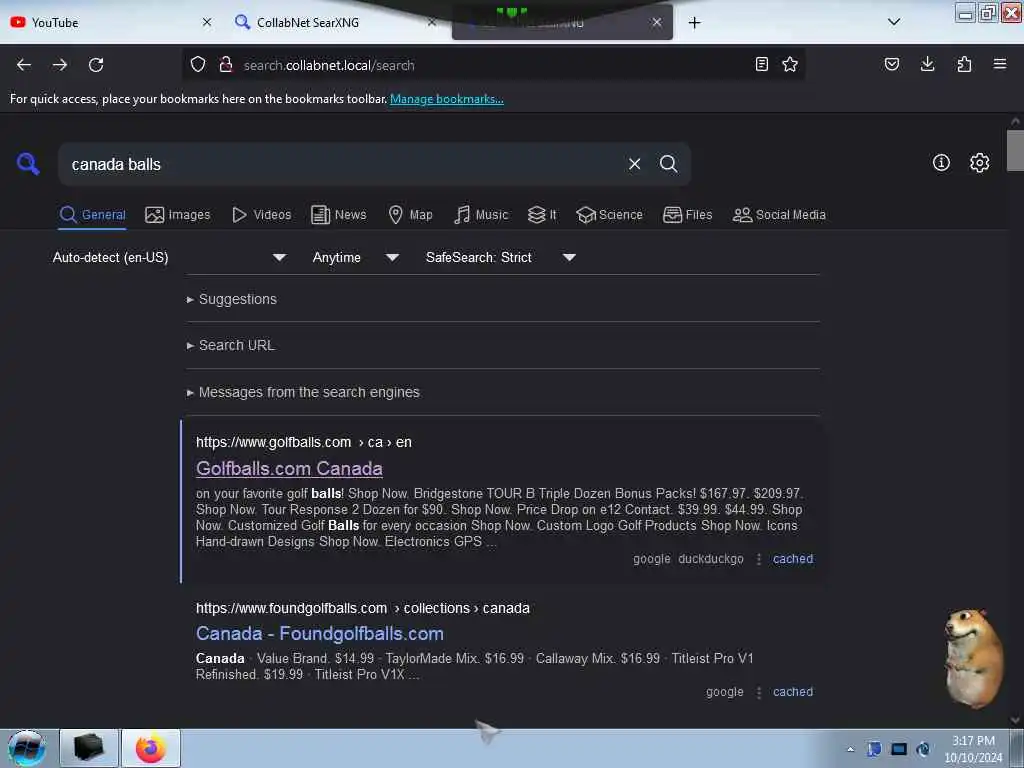Focus the canada balls search field
This screenshot has height=768, width=1024.
[x=343, y=164]
